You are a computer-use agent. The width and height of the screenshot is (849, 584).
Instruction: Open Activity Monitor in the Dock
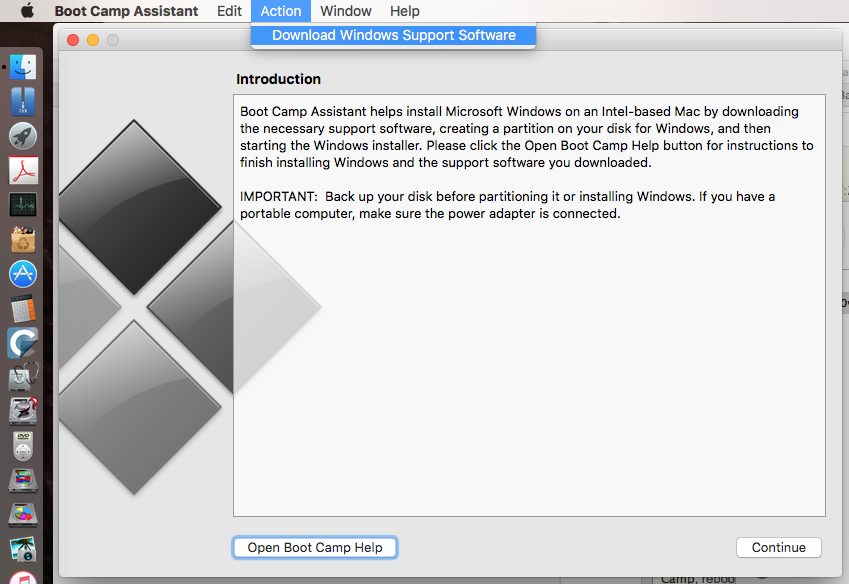click(23, 205)
